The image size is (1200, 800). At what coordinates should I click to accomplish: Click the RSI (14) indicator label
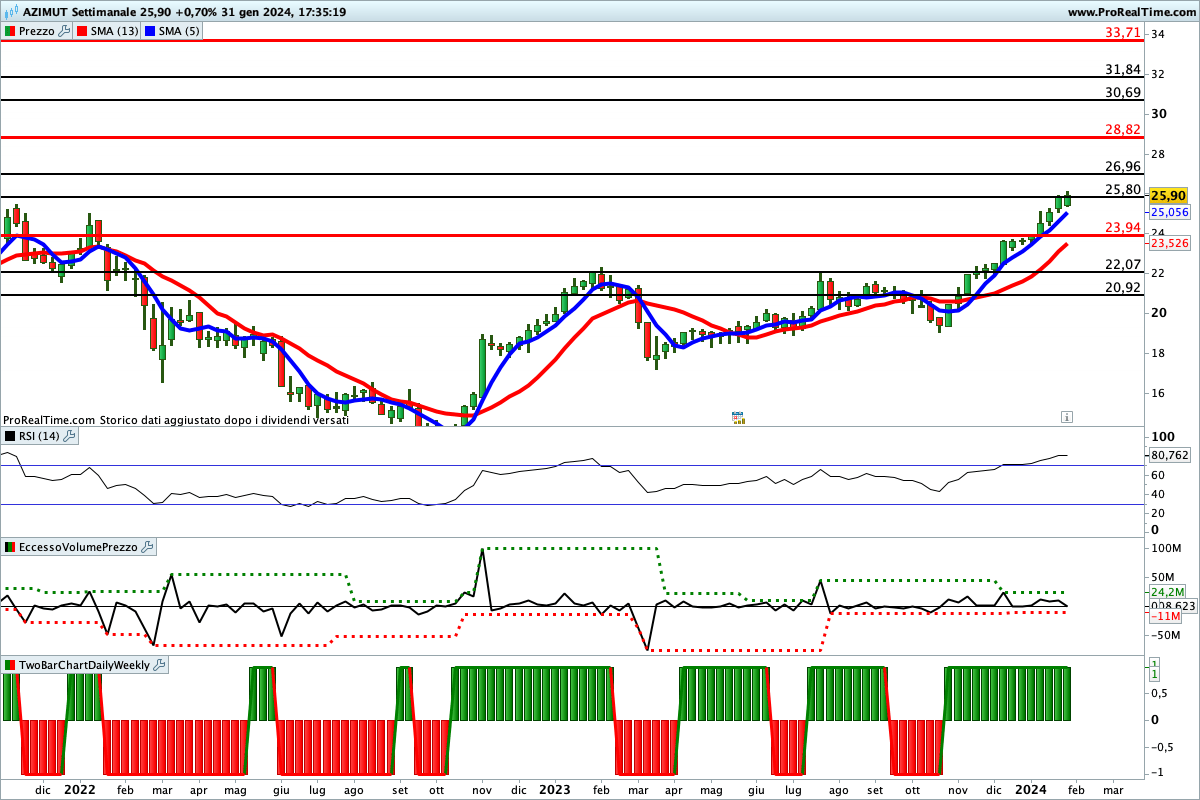point(39,436)
